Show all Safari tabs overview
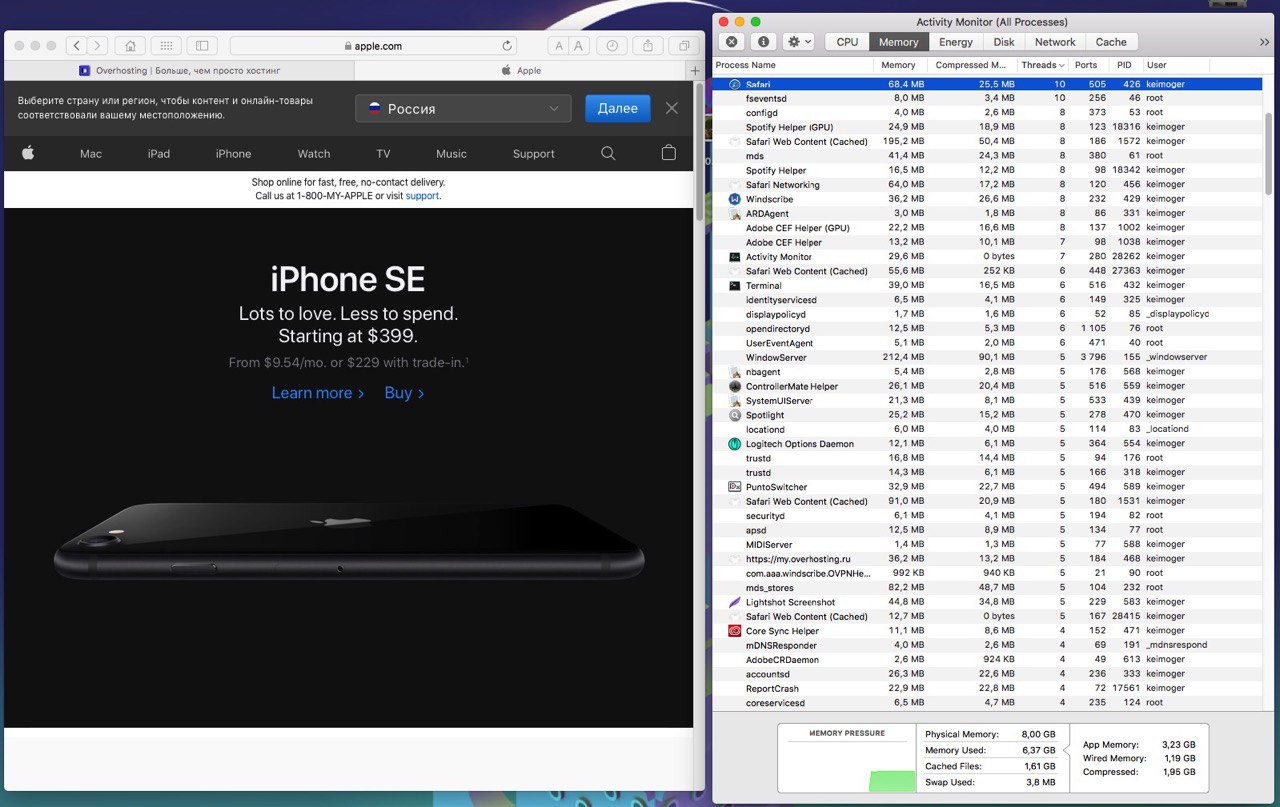 (x=684, y=45)
